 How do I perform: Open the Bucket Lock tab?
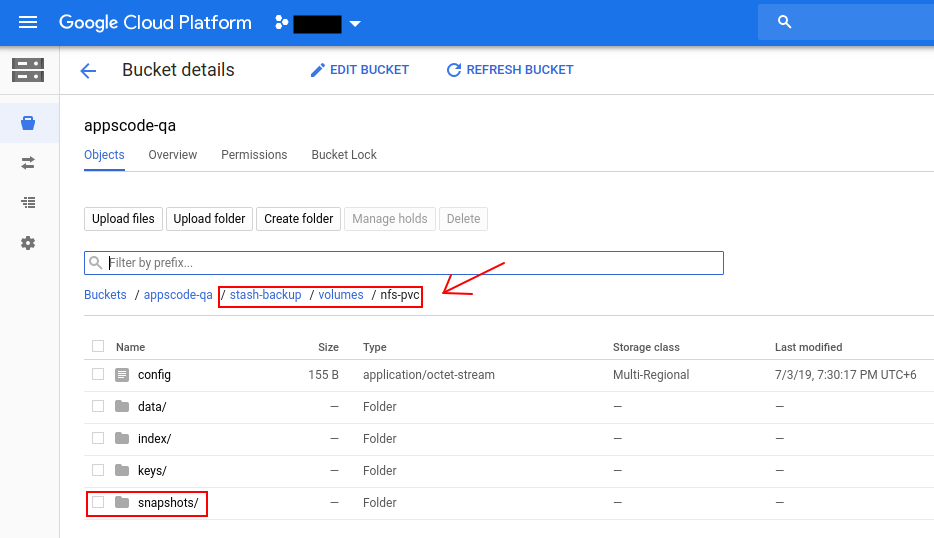coord(344,155)
